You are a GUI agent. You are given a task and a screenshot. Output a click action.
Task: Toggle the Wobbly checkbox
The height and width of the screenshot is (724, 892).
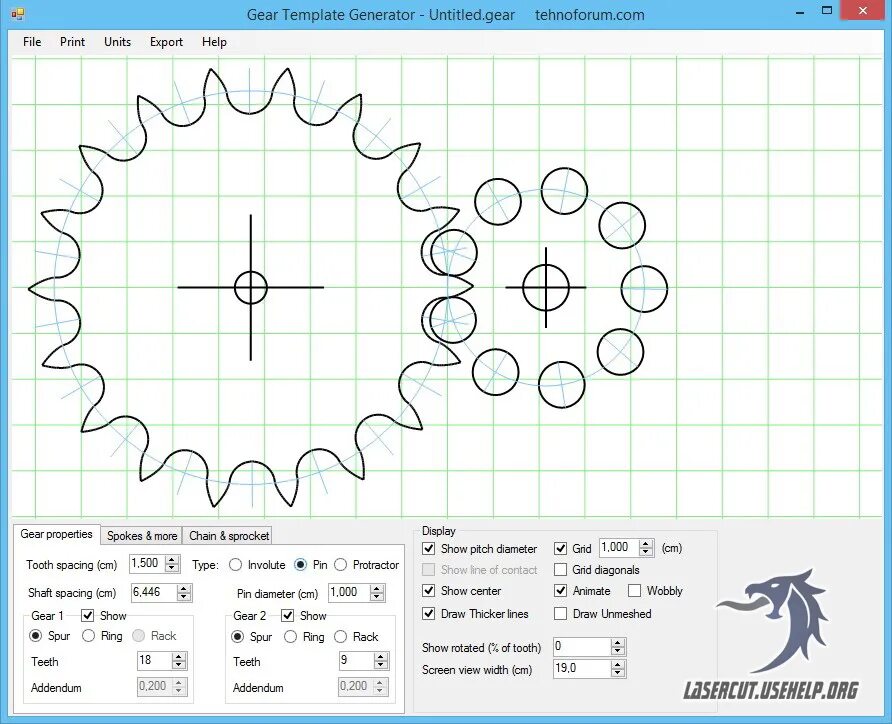point(634,591)
